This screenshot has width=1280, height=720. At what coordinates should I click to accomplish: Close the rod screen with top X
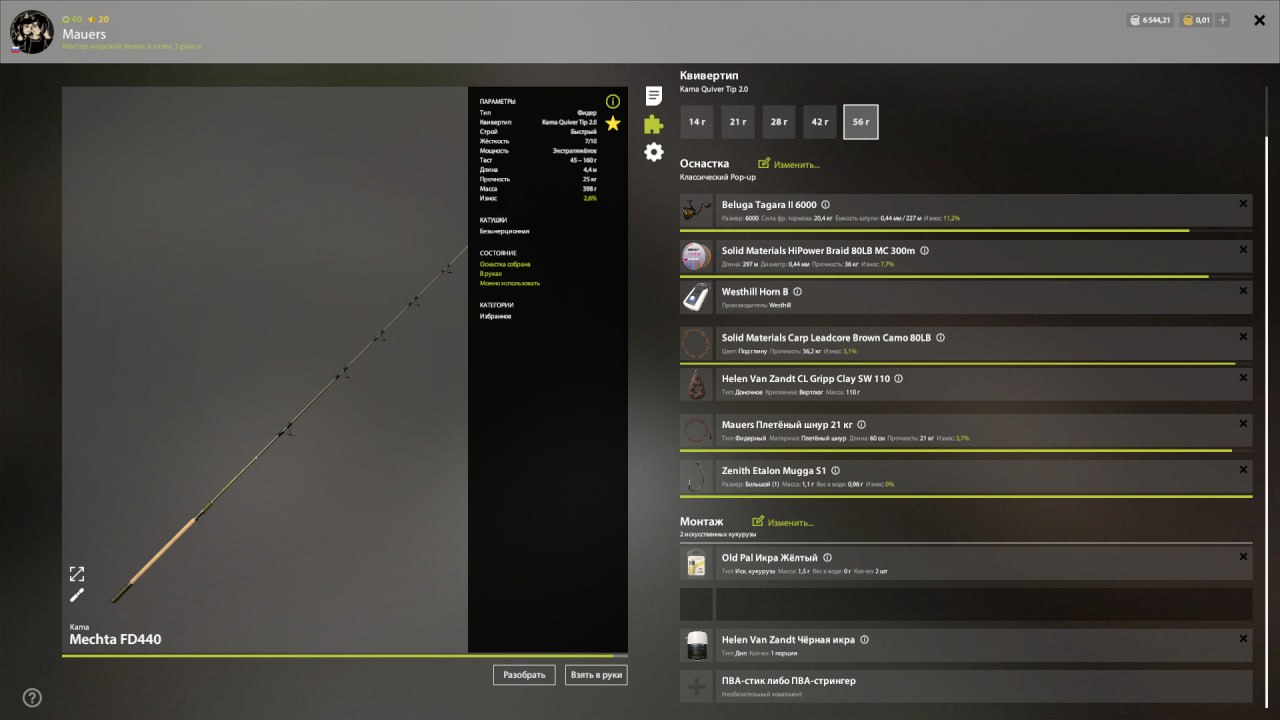1259,20
